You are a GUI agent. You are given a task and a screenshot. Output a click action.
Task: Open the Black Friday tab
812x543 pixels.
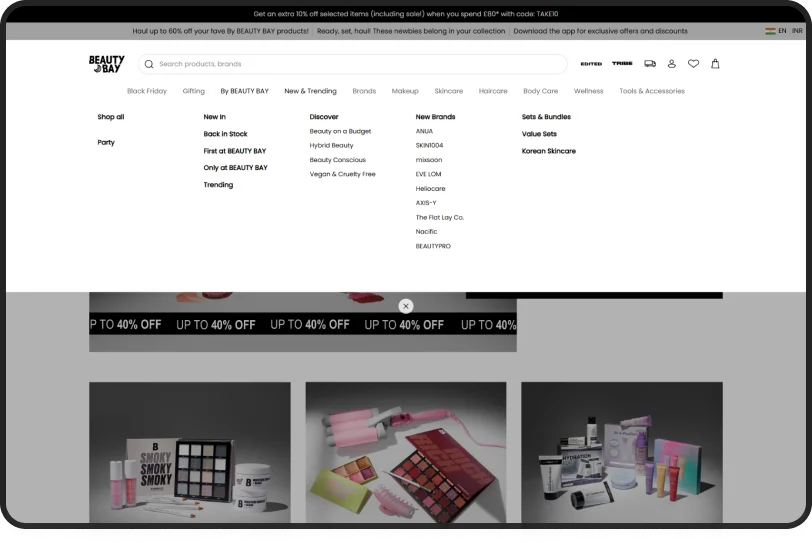tap(147, 91)
